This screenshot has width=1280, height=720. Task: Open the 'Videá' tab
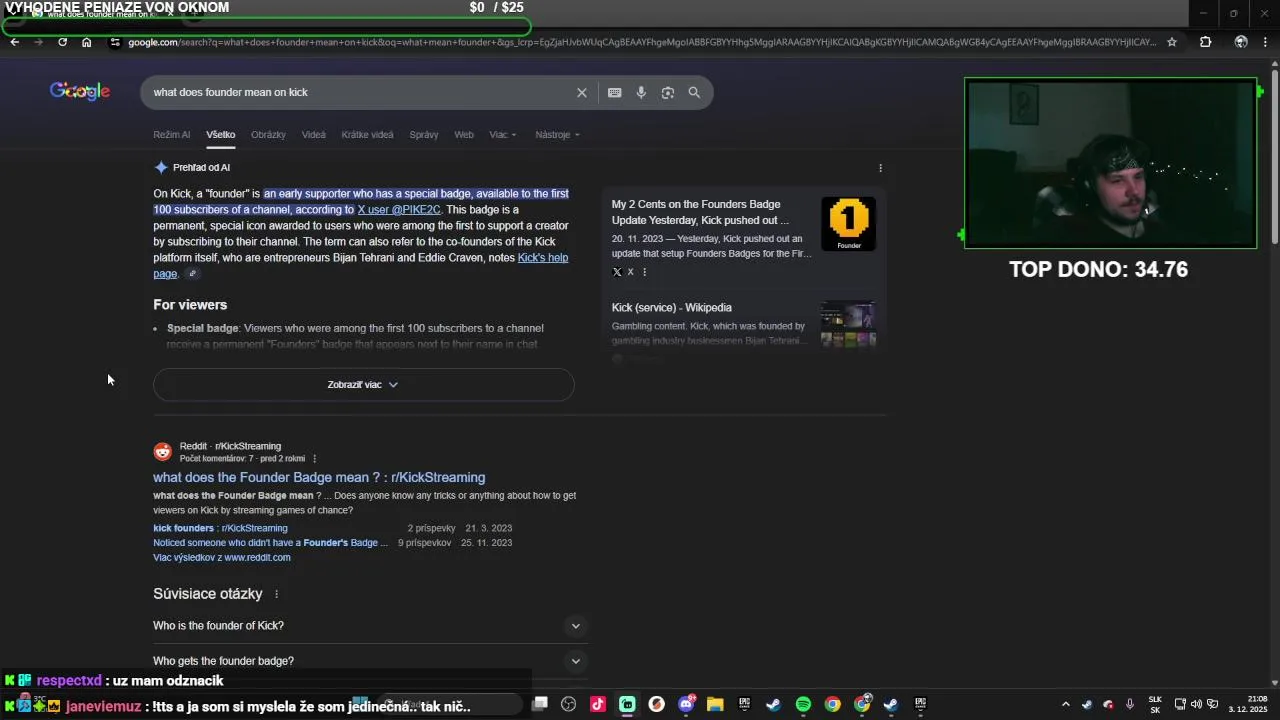tap(314, 135)
